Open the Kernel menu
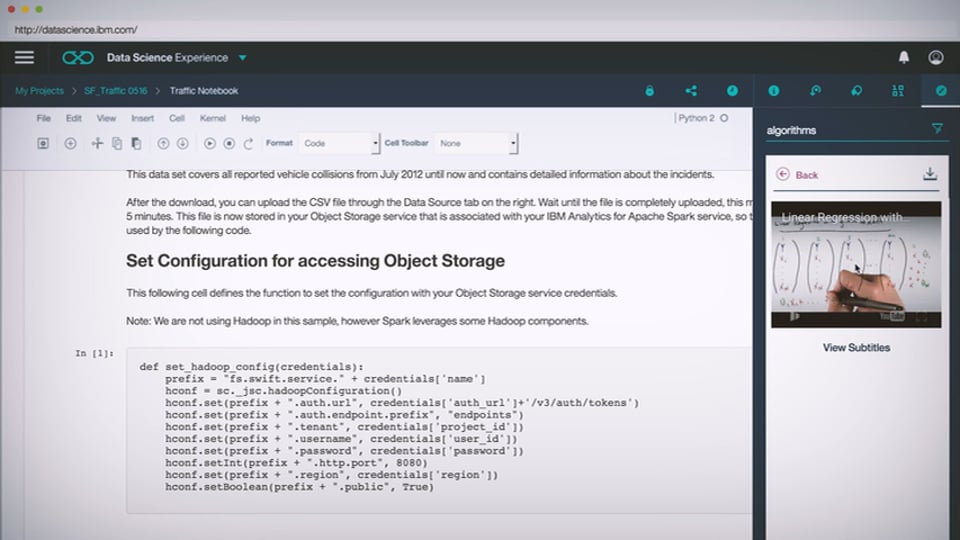The image size is (960, 540). pyautogui.click(x=212, y=118)
